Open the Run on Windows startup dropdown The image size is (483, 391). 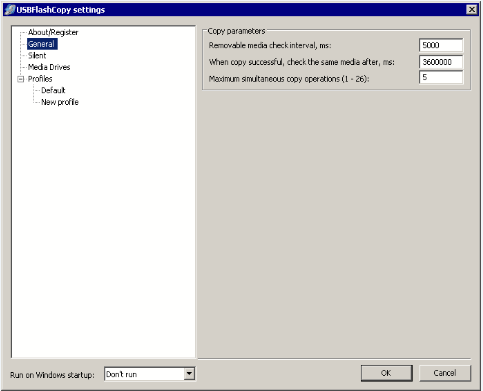coord(189,374)
